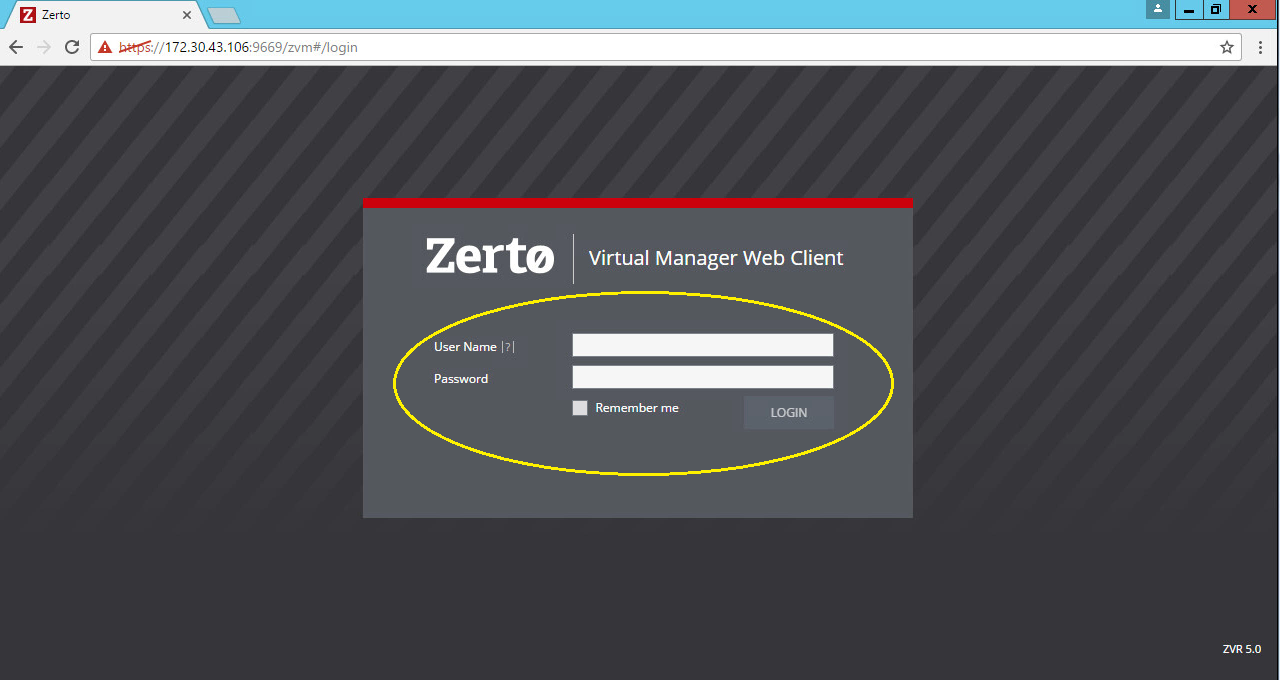
Task: Click the browser back arrow
Action: pyautogui.click(x=16, y=47)
